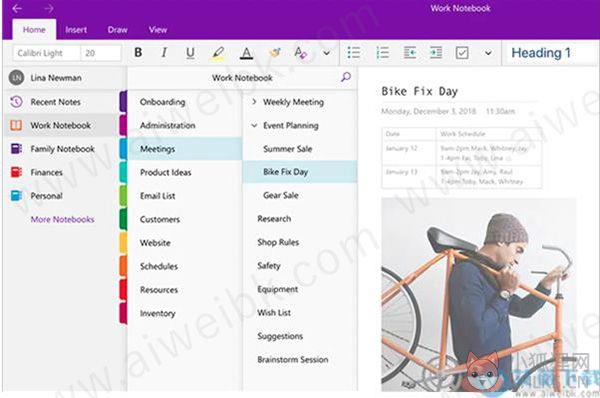Select the Schedules section
Image resolution: width=600 pixels, height=398 pixels.
(185, 266)
